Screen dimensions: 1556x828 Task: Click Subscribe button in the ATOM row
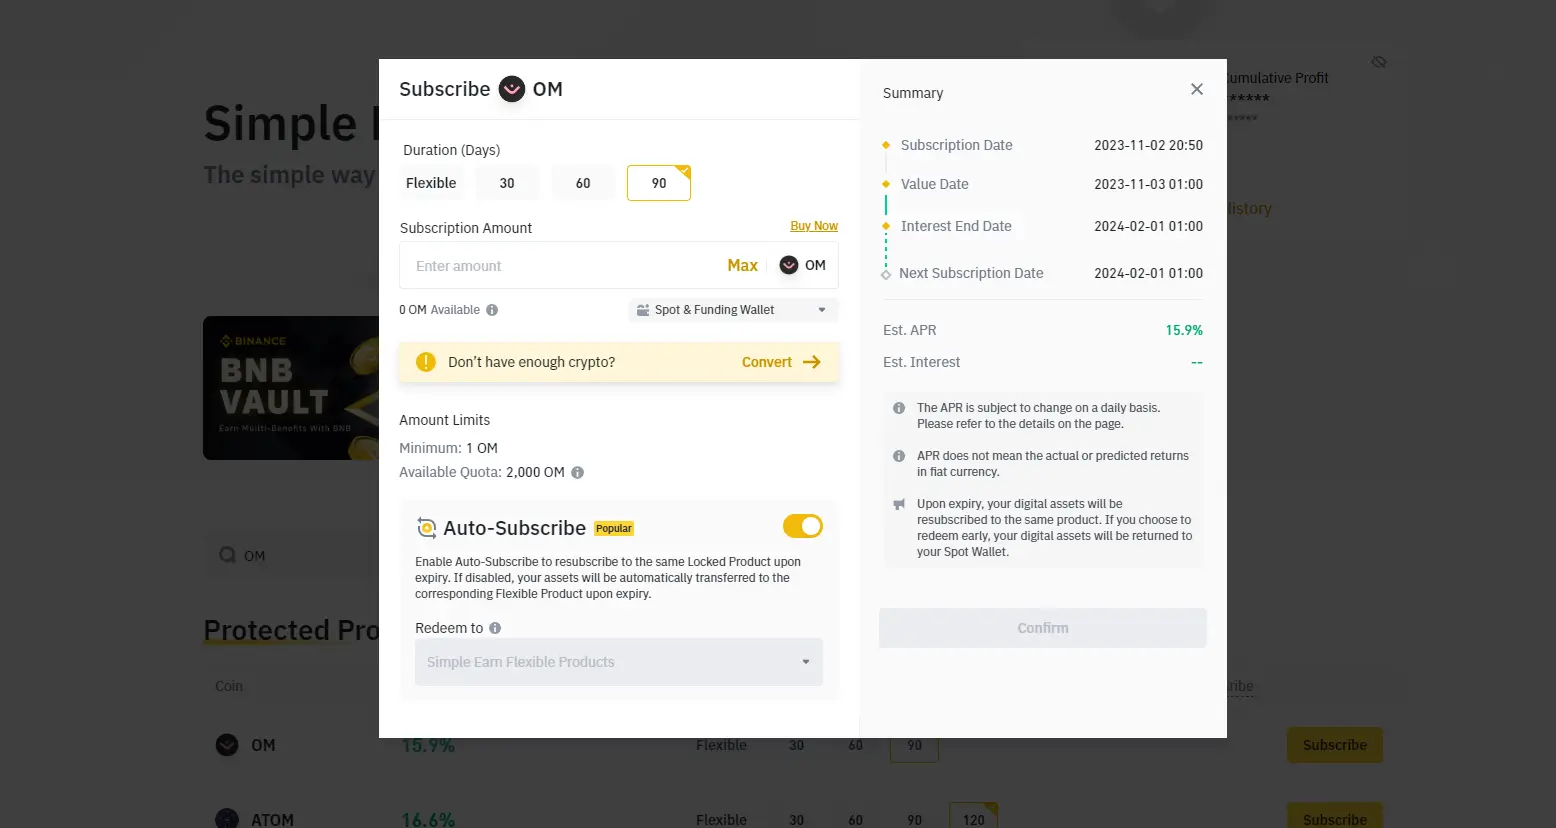1335,816
